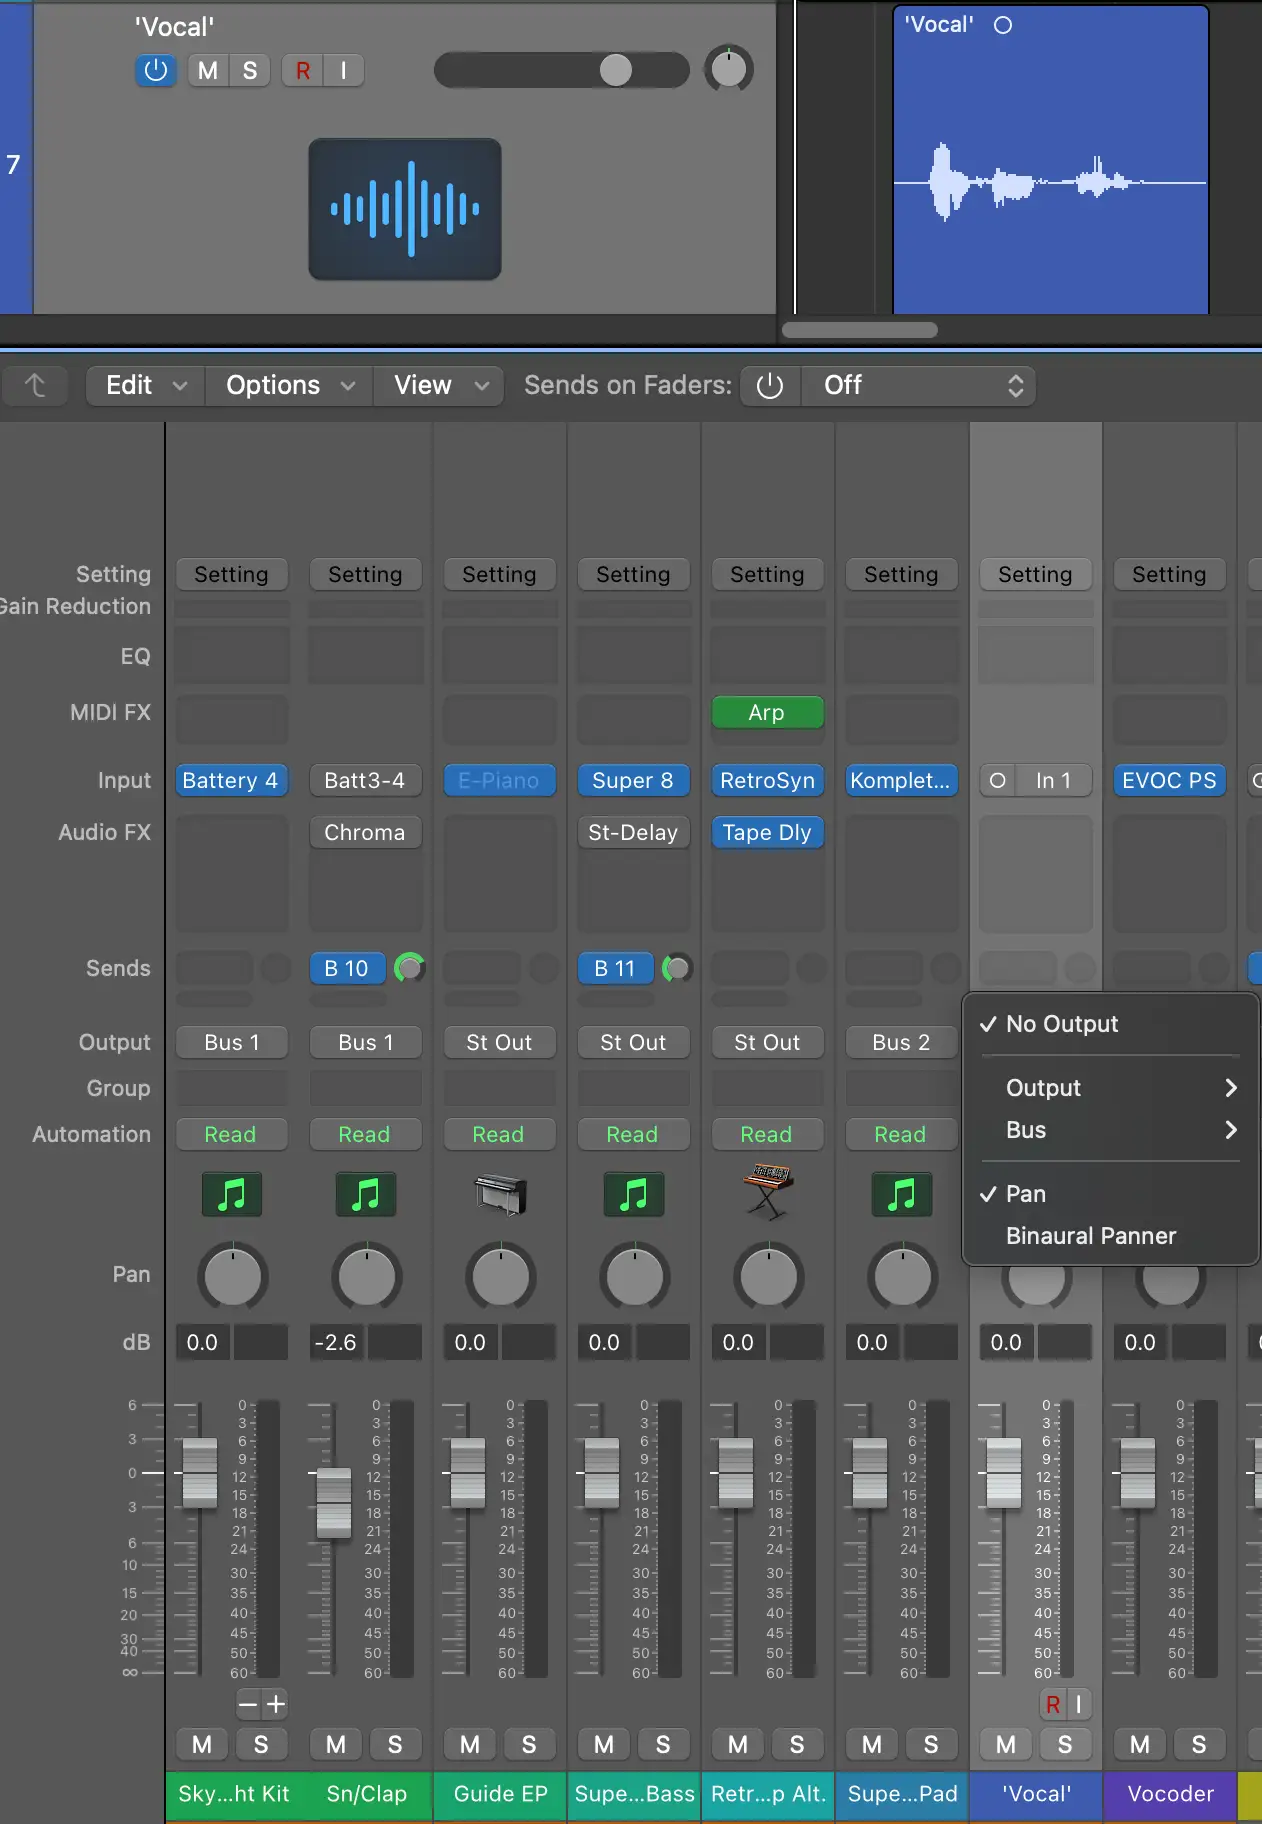Mute the Sn/Clap channel strip
Screen dimensions: 1262x1824
click(336, 1744)
